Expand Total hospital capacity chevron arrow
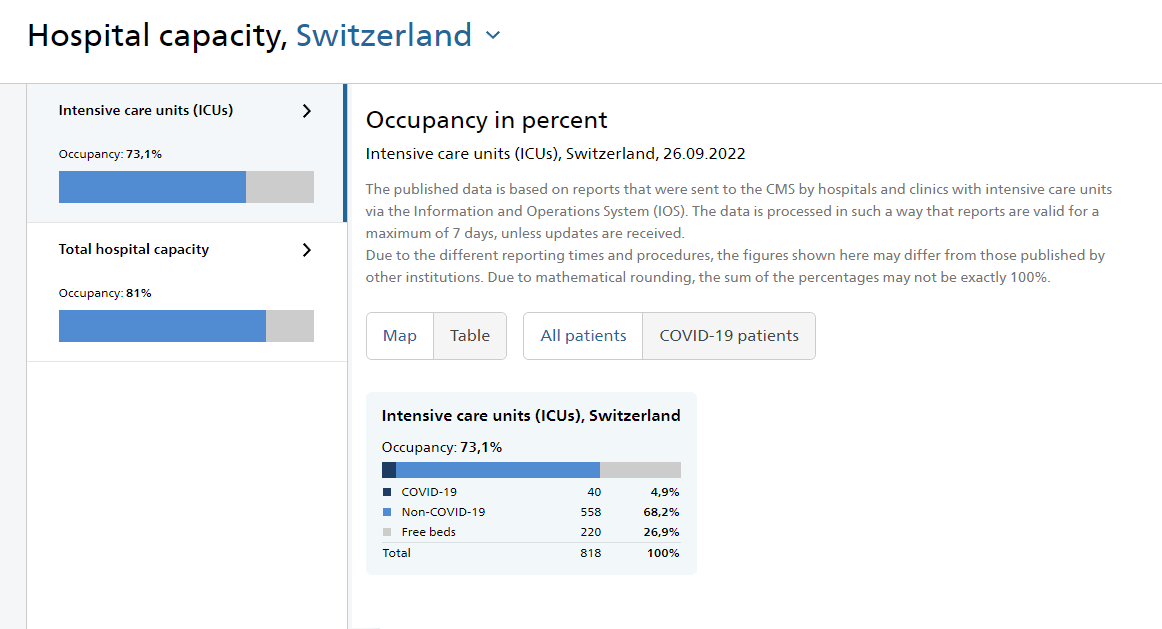This screenshot has height=629, width=1162. click(x=307, y=250)
